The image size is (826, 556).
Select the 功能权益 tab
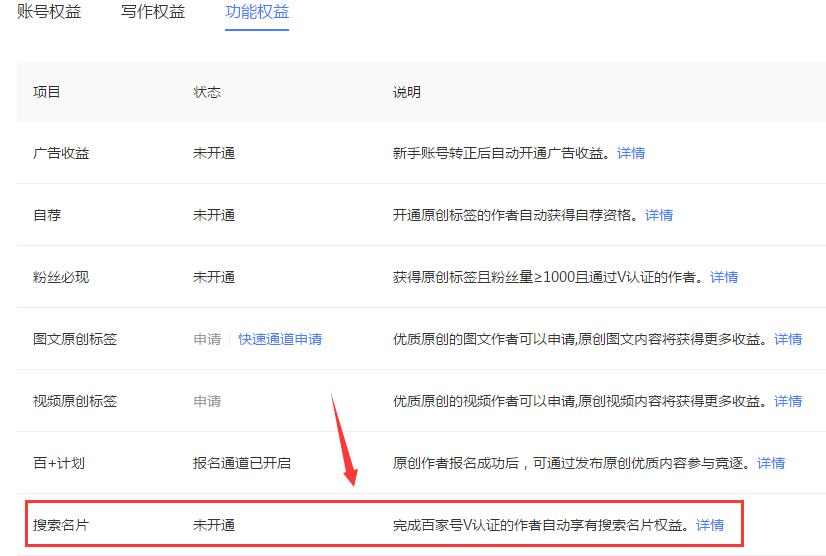pyautogui.click(x=257, y=12)
